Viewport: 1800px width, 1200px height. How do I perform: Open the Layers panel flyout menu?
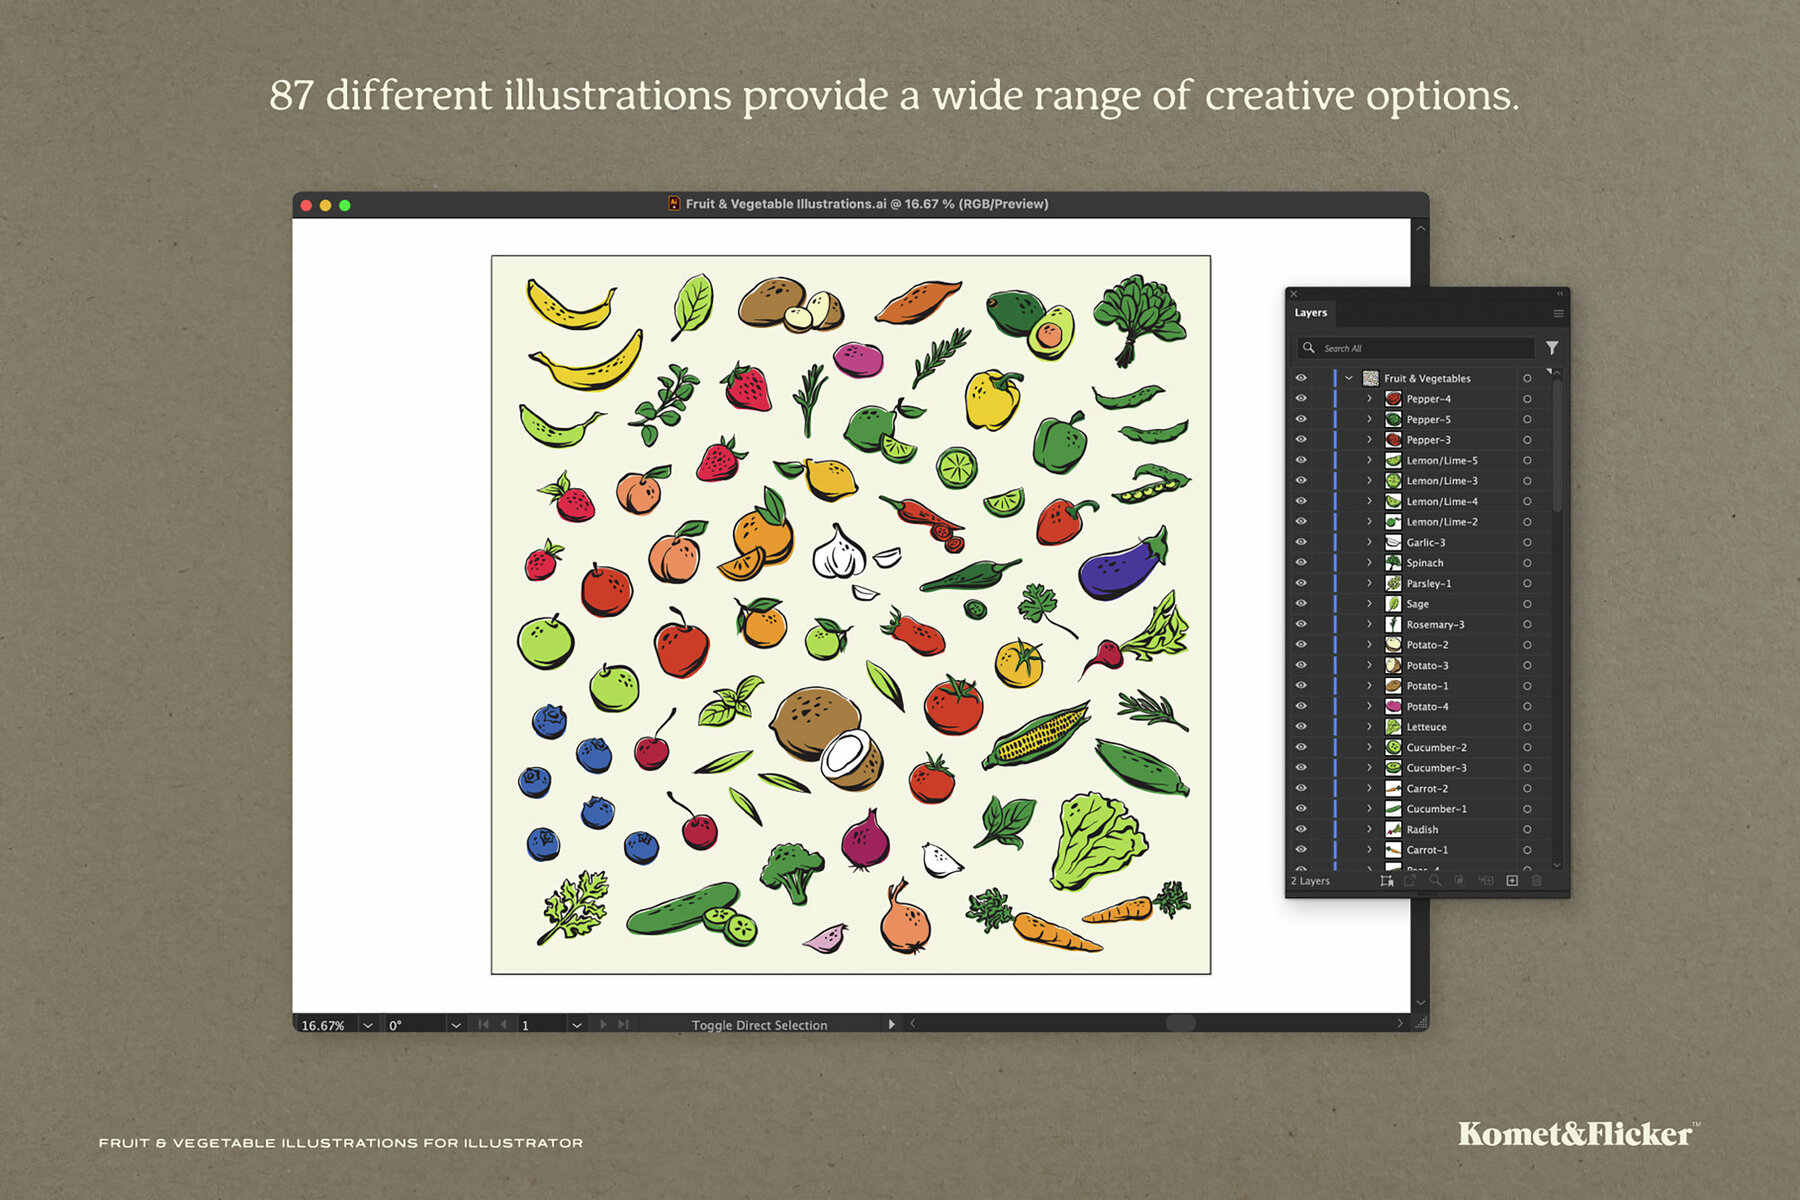click(1558, 313)
